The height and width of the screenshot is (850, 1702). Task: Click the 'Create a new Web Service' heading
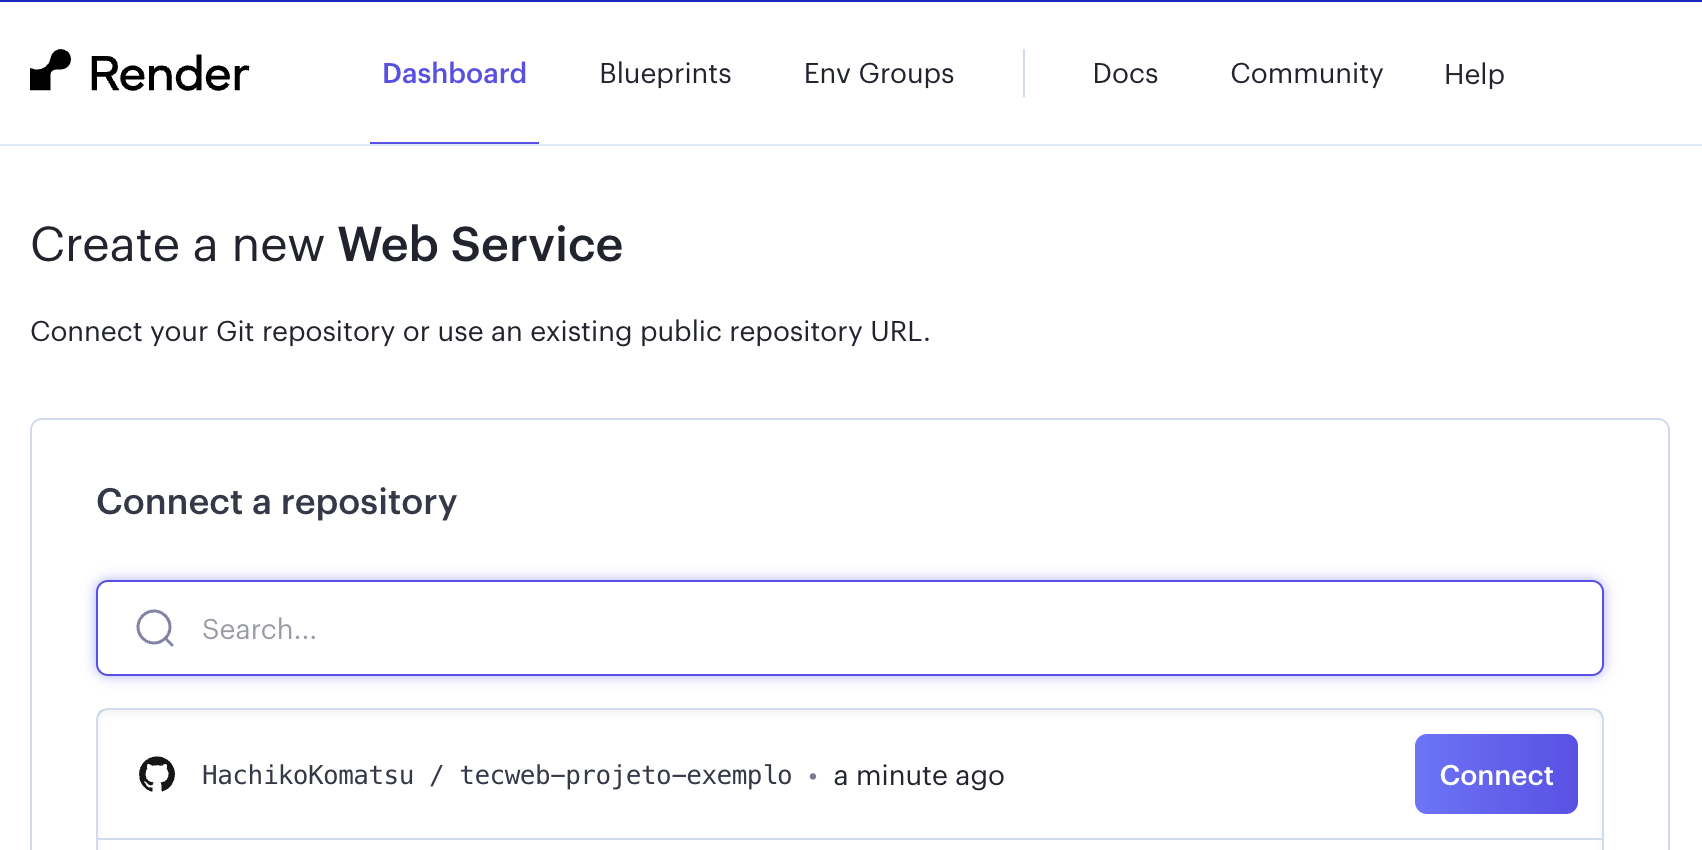[327, 245]
